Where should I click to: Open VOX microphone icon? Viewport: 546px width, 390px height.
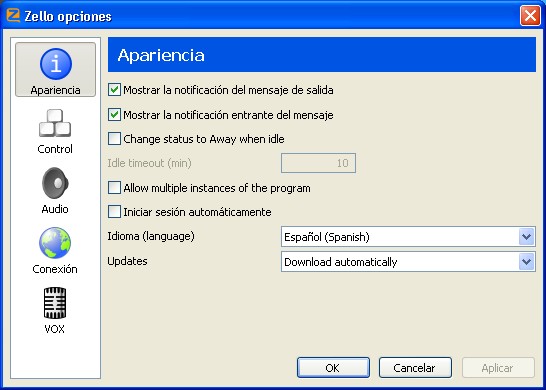55,303
